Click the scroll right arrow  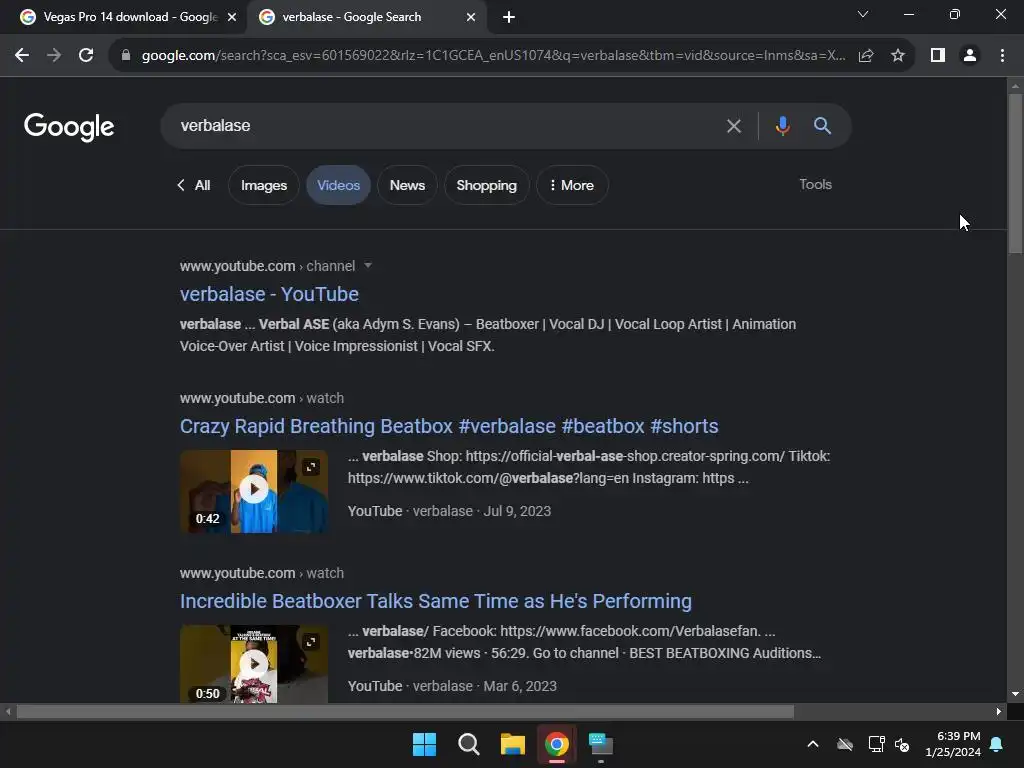pyautogui.click(x=999, y=712)
